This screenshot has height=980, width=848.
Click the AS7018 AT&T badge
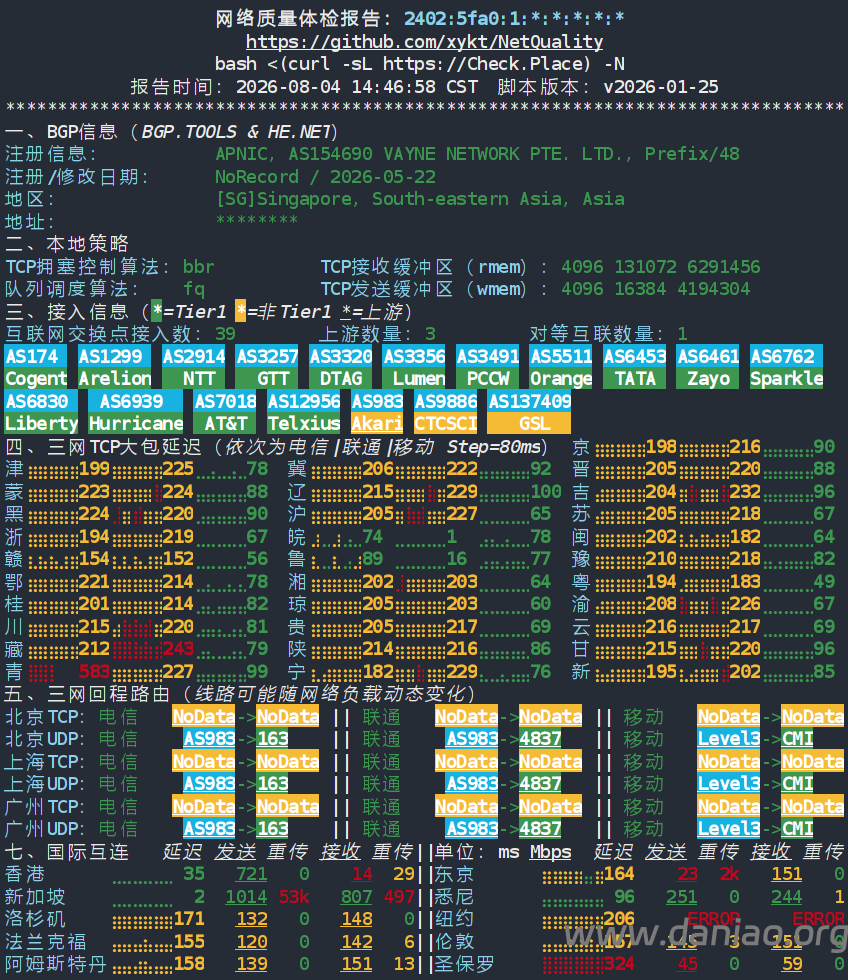(225, 412)
